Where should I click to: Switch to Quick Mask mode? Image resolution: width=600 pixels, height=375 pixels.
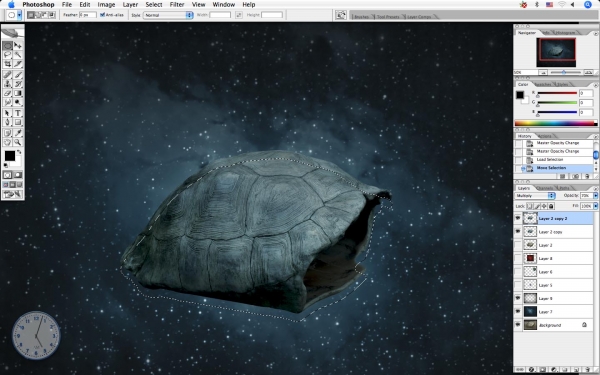[18, 175]
